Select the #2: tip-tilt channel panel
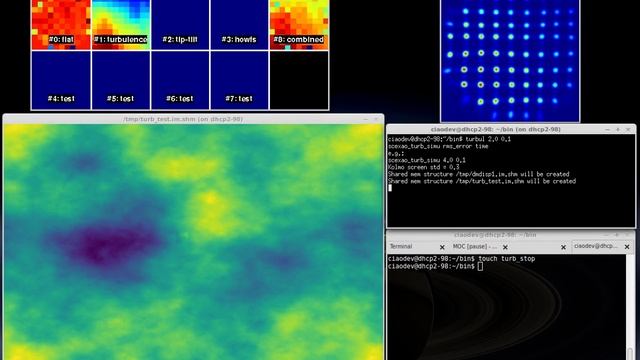640x360 pixels. [180, 24]
